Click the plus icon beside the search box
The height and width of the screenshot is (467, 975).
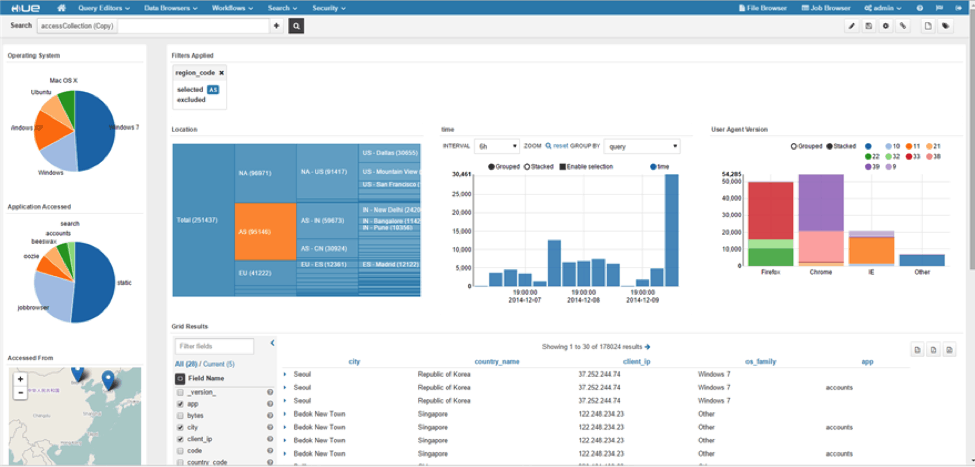click(276, 25)
